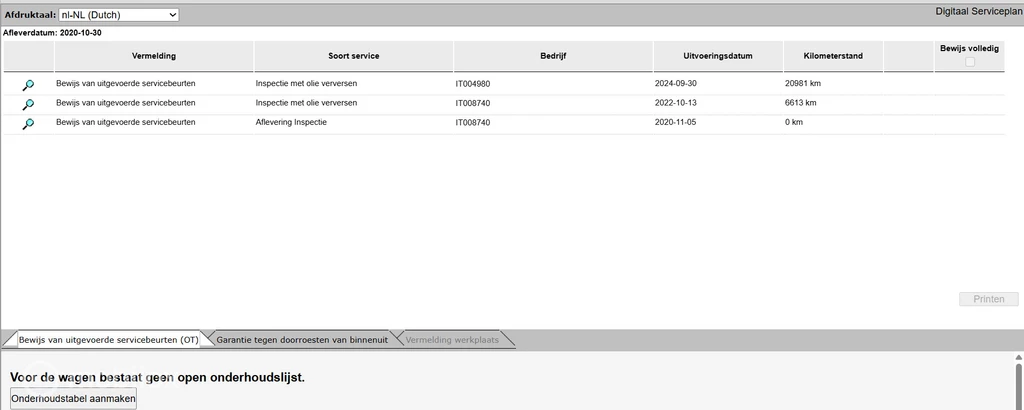Viewport: 1024px width, 410px height.
Task: Select the Bedrijf column header
Action: pos(553,56)
